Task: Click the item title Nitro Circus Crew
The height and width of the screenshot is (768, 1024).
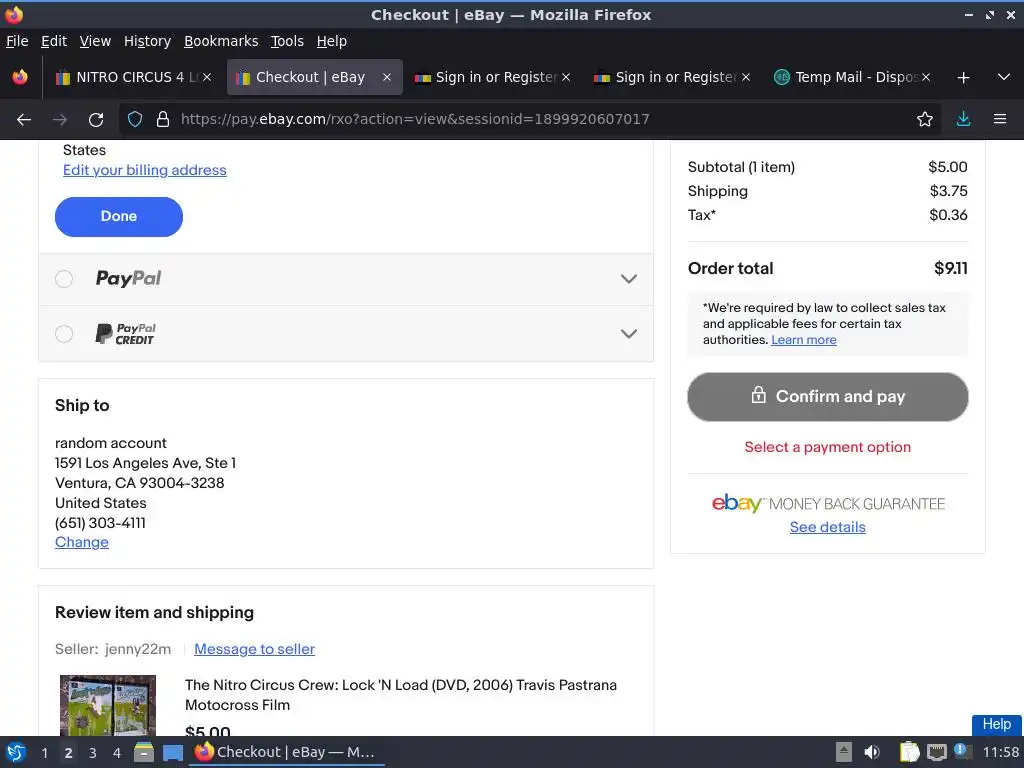Action: pyautogui.click(x=400, y=695)
